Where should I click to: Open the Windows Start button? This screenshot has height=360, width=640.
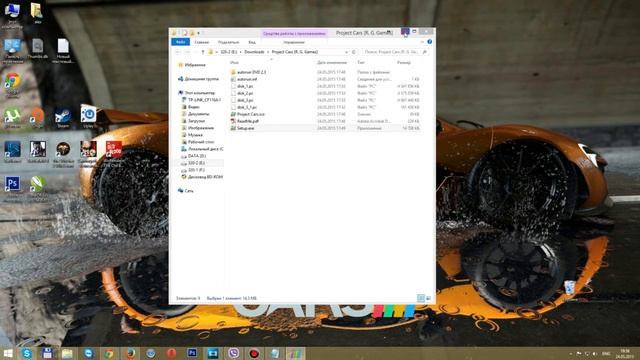click(x=7, y=353)
